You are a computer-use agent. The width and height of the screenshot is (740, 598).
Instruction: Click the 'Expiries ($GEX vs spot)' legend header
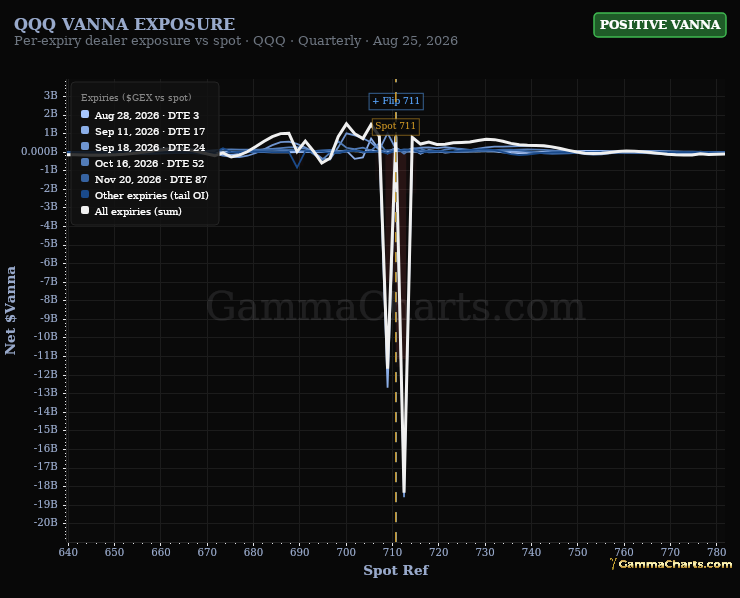[136, 98]
